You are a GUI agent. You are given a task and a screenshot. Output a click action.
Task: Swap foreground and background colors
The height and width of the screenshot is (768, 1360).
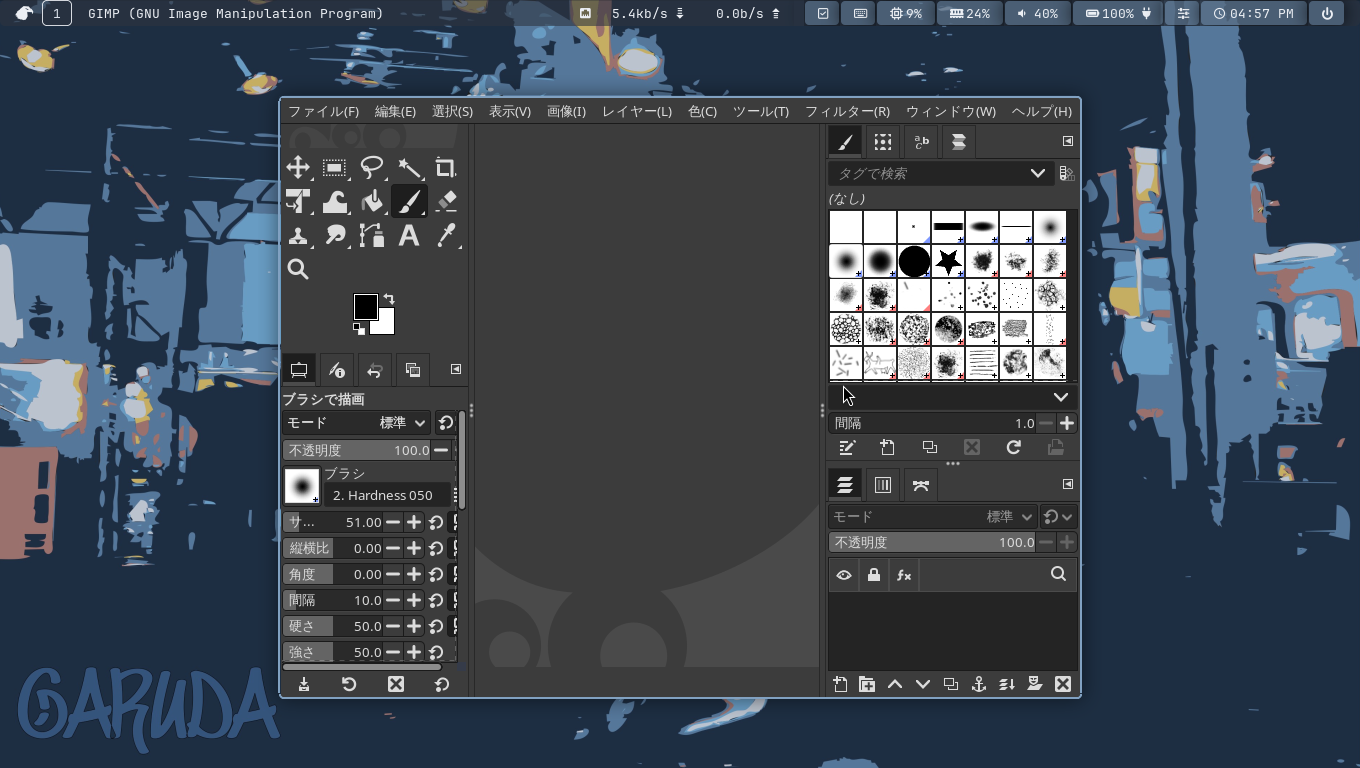tap(389, 299)
